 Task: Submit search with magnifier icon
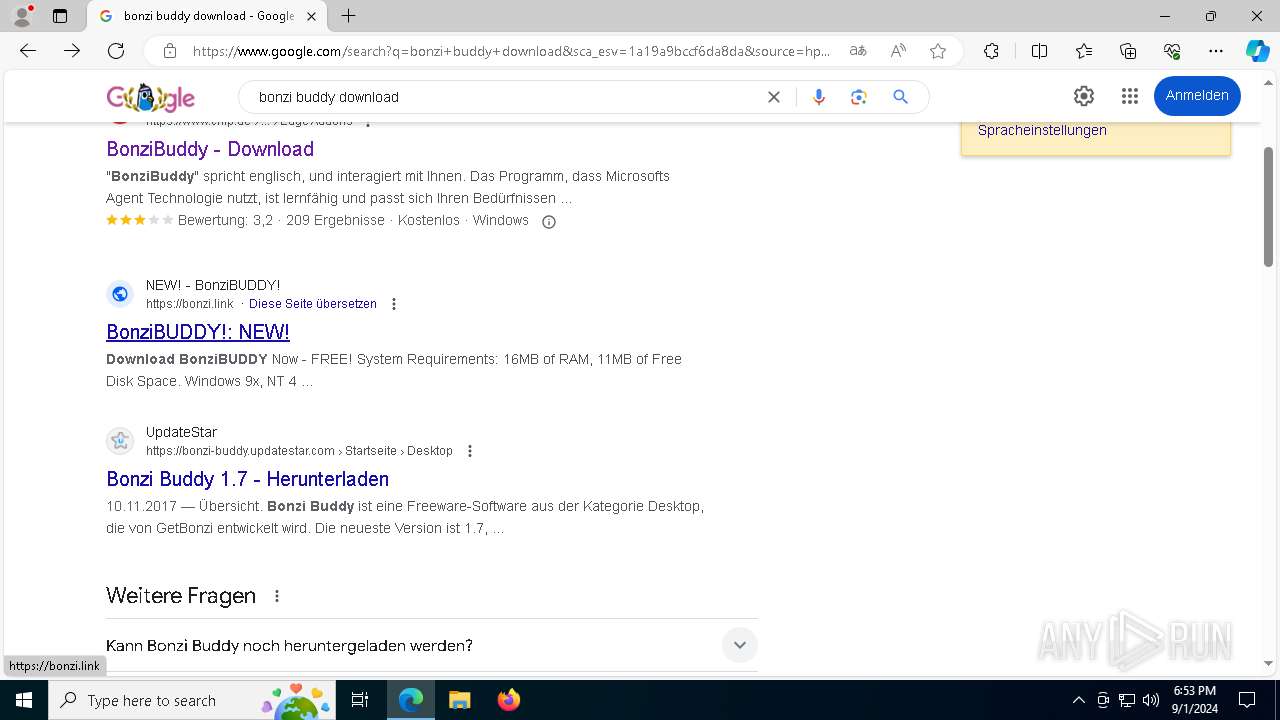(900, 97)
